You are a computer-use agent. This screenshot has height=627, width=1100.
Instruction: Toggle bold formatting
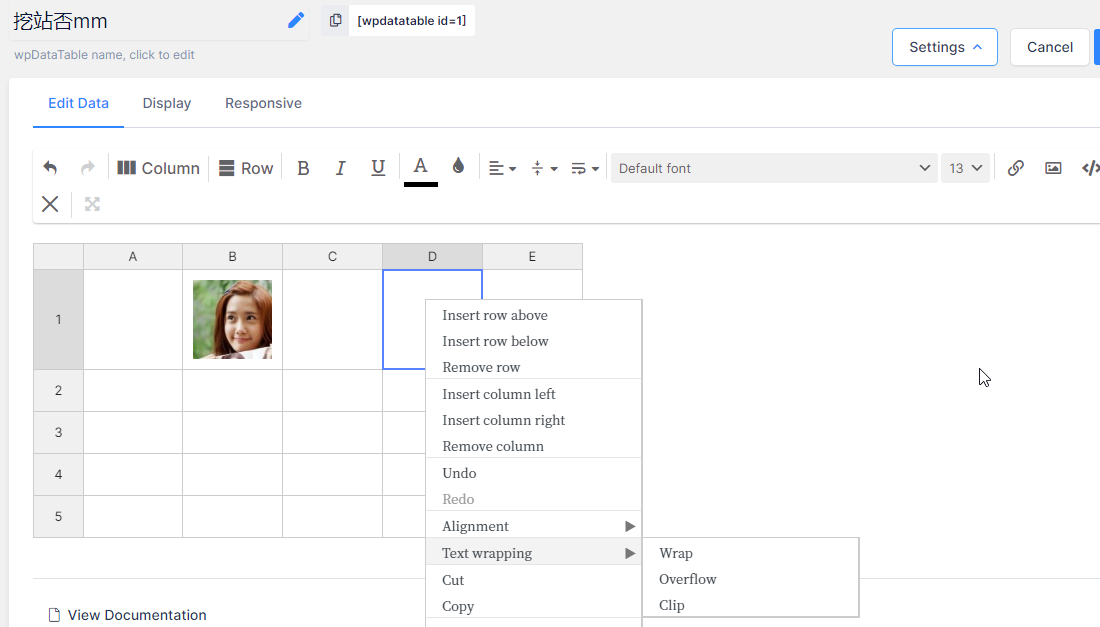pyautogui.click(x=303, y=168)
